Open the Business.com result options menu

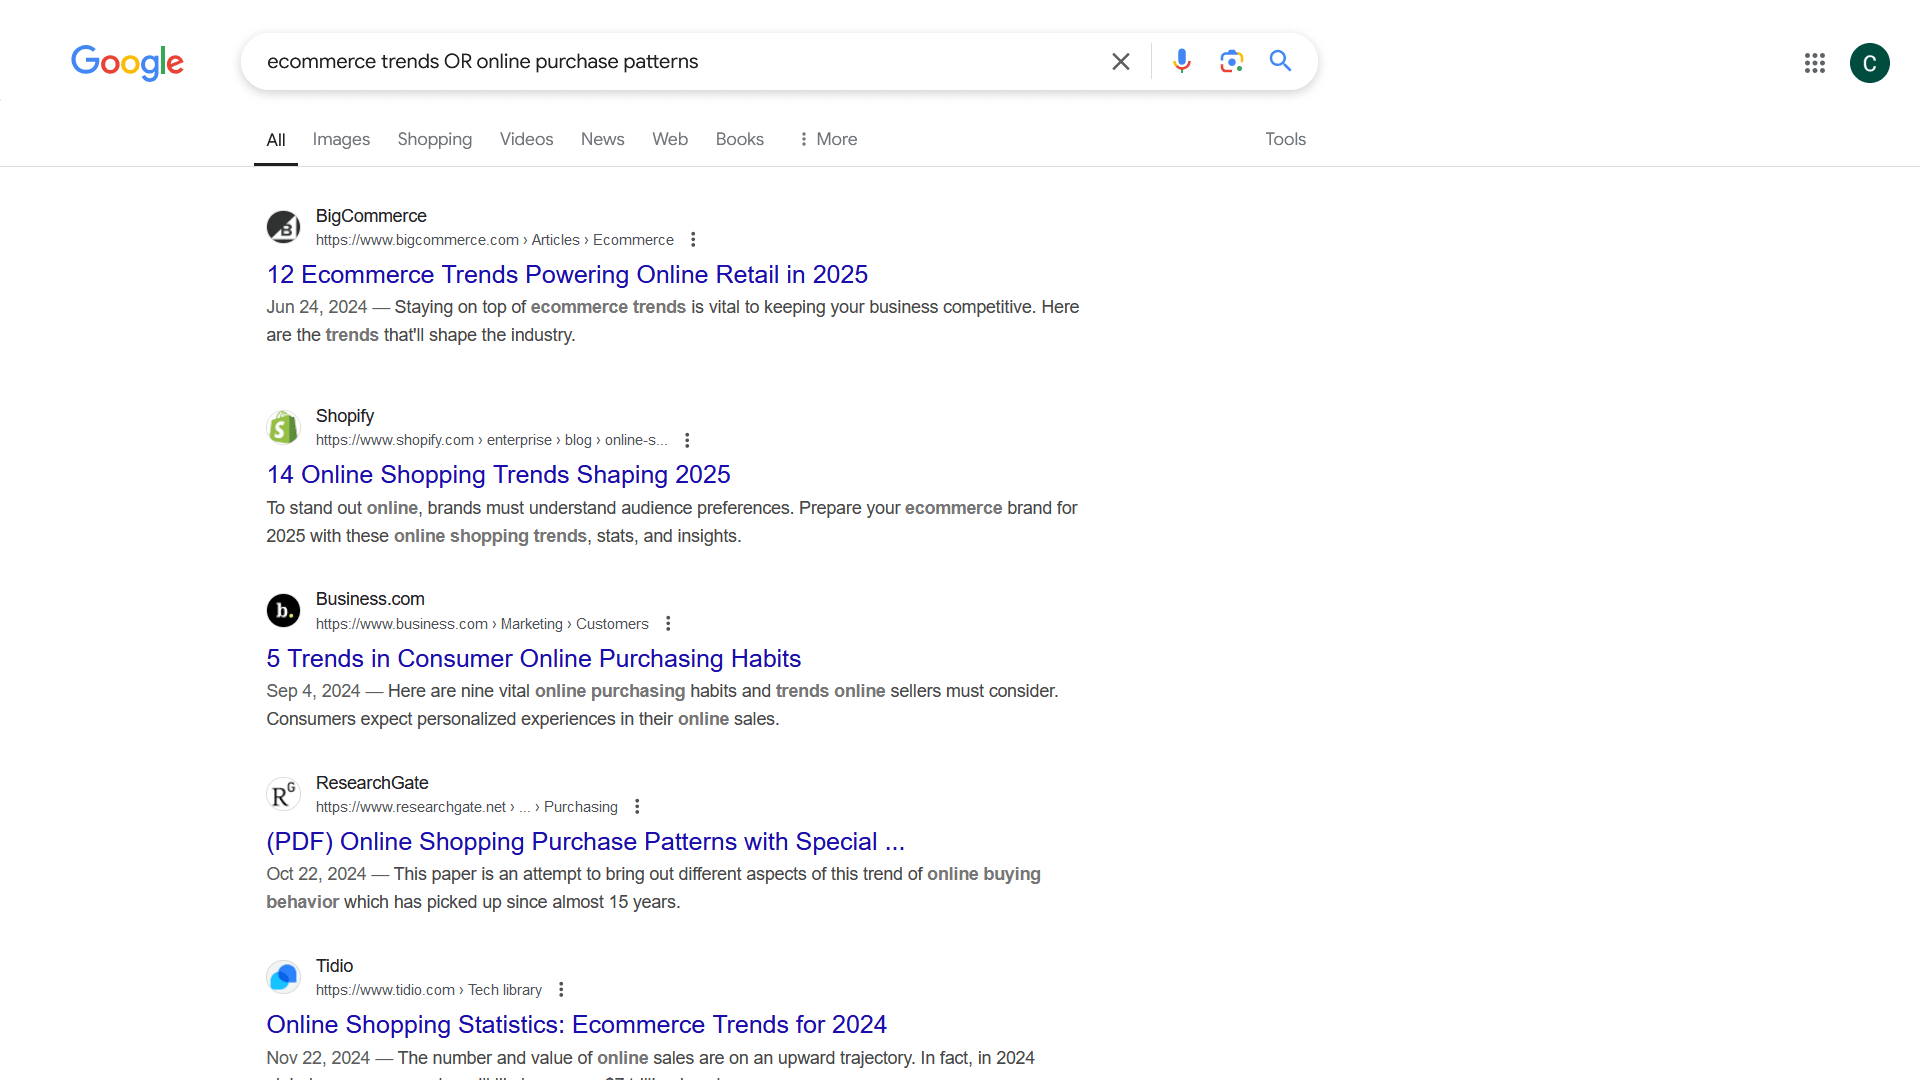click(668, 624)
